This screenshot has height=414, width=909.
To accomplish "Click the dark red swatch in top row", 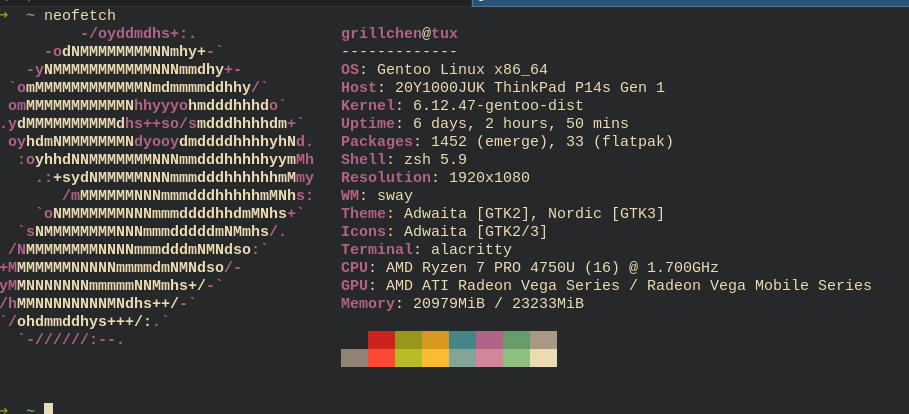I will tap(381, 340).
